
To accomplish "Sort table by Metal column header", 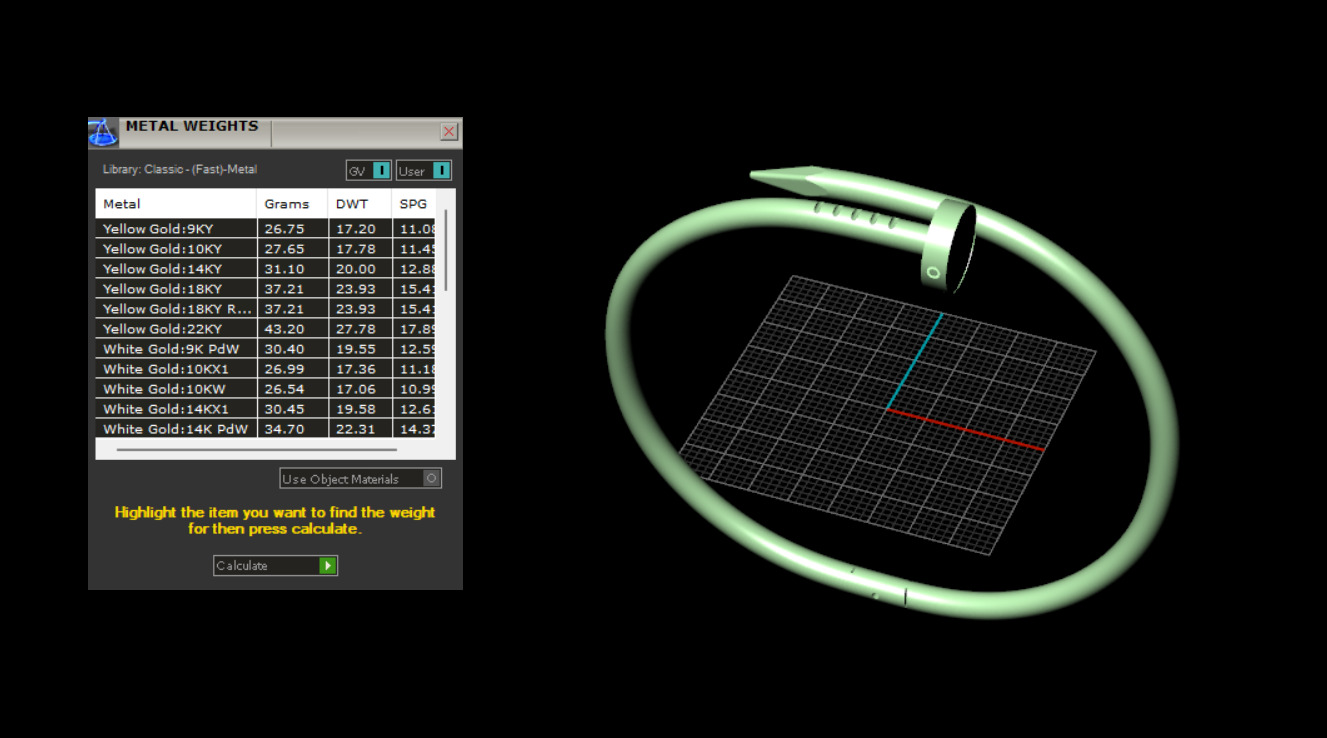I will 176,204.
